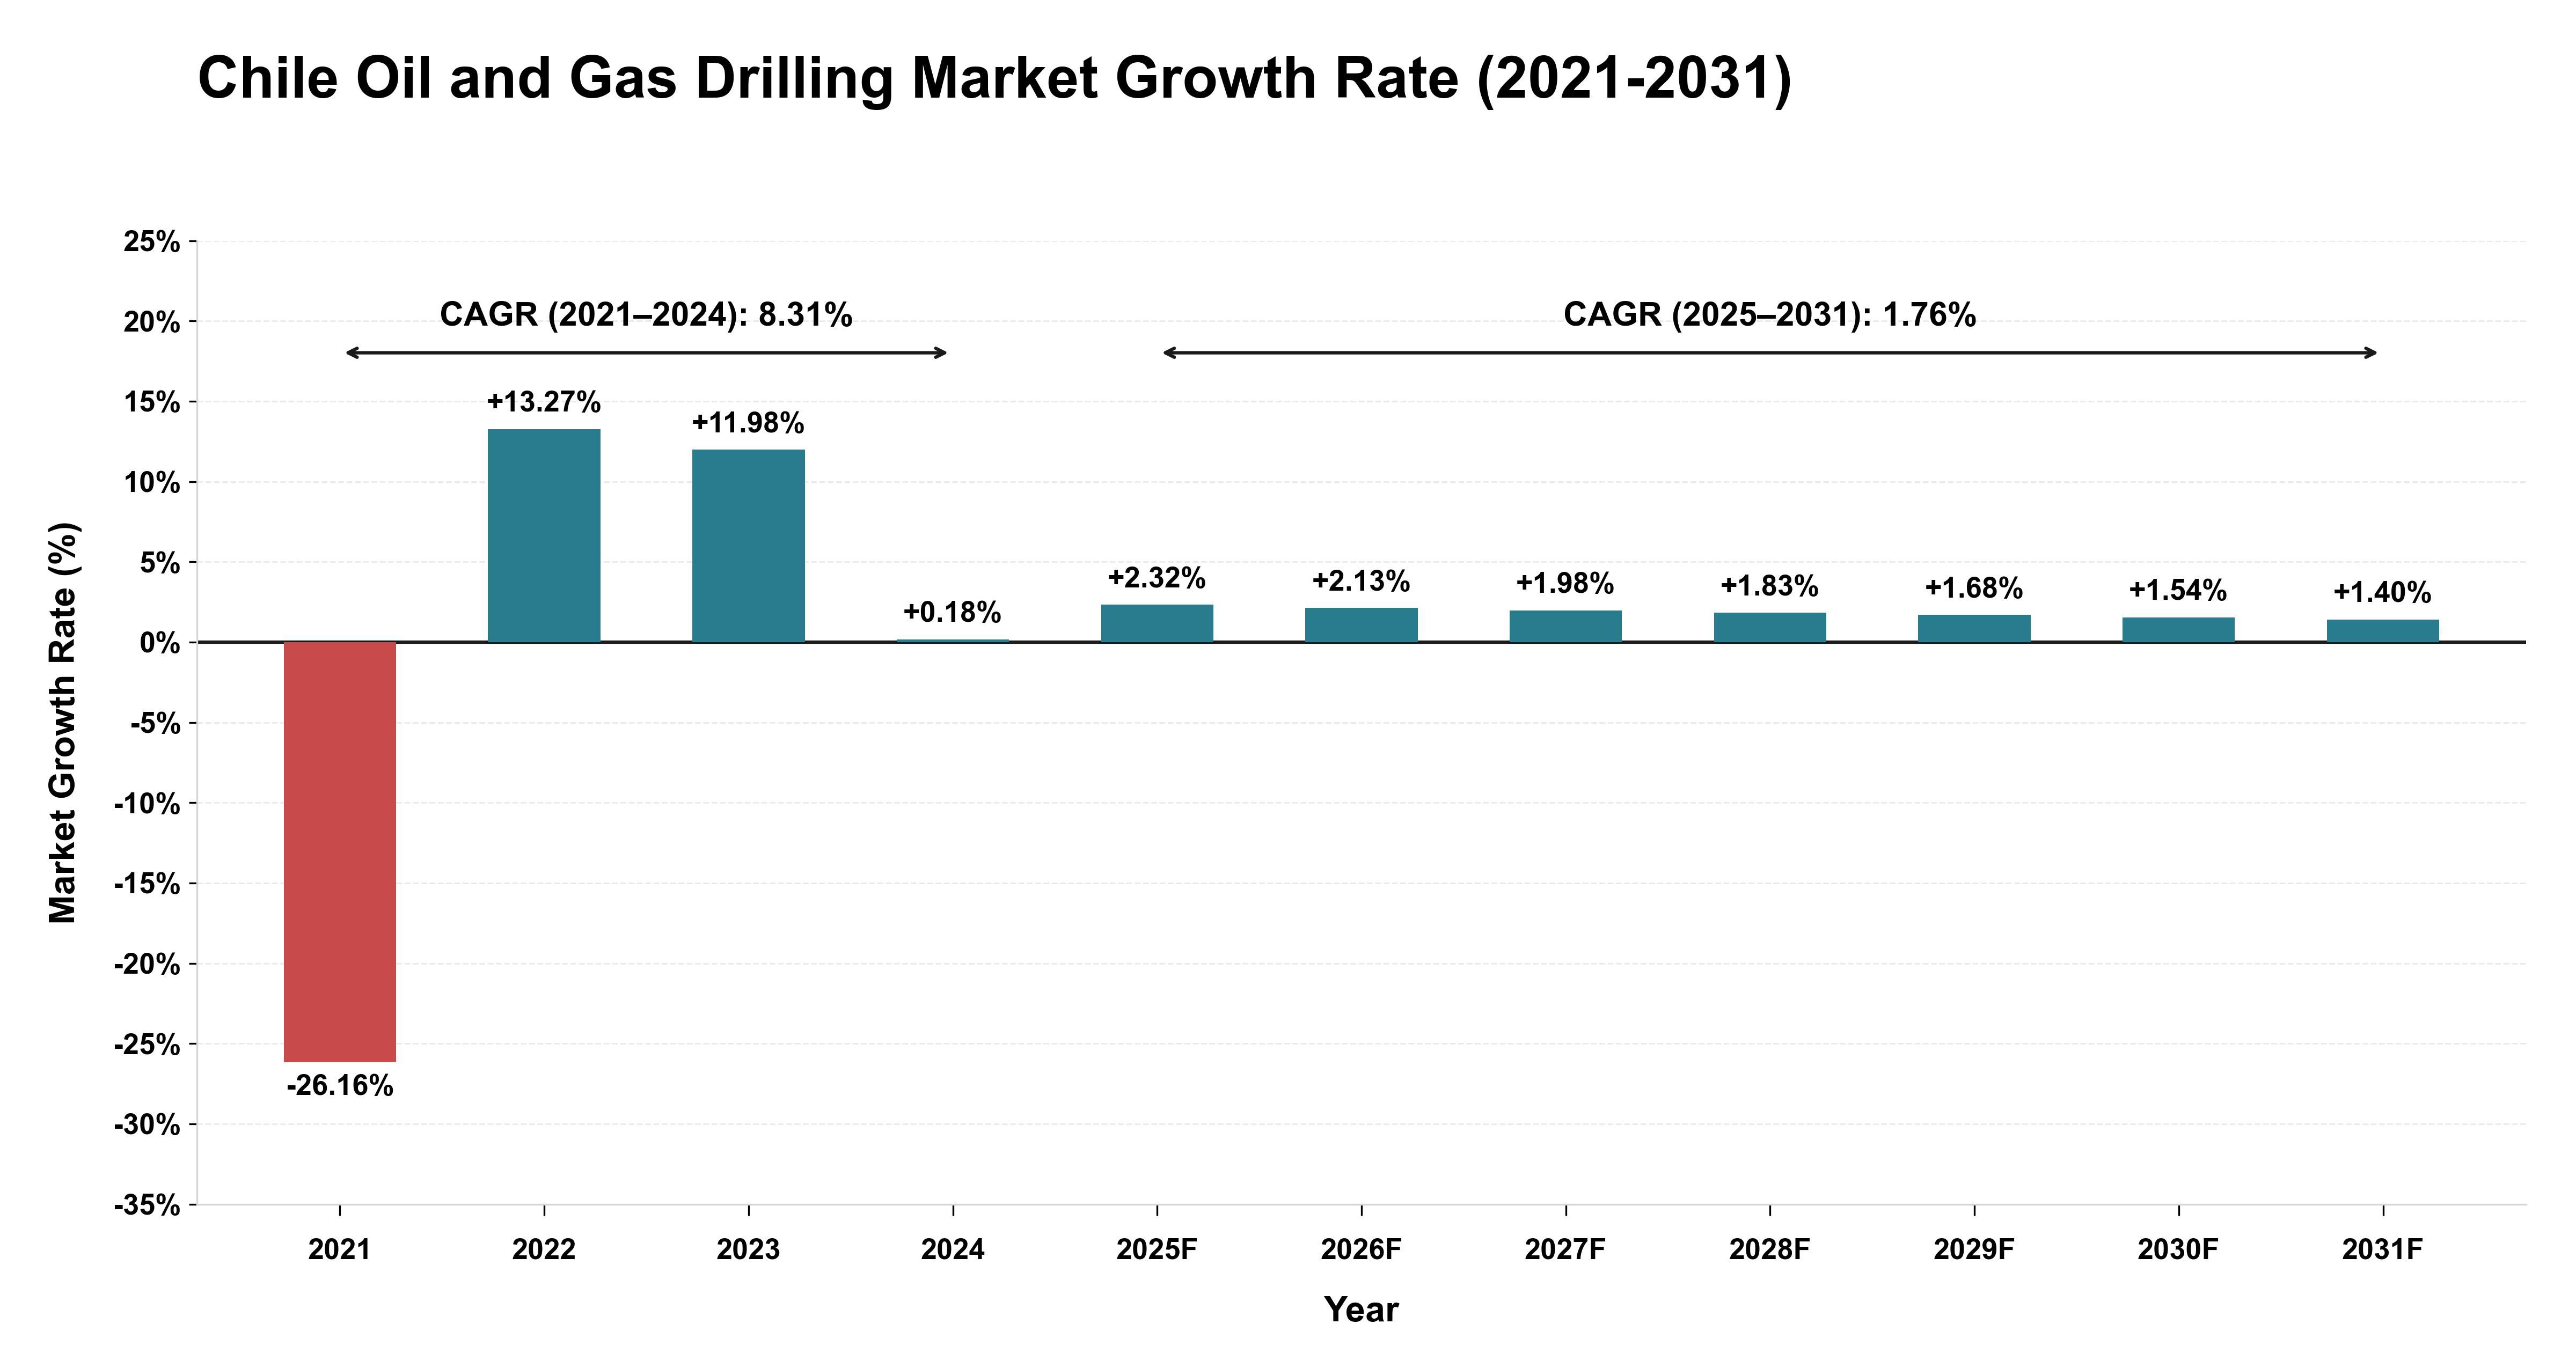Click the 0% y-axis tick label

pyautogui.click(x=160, y=643)
